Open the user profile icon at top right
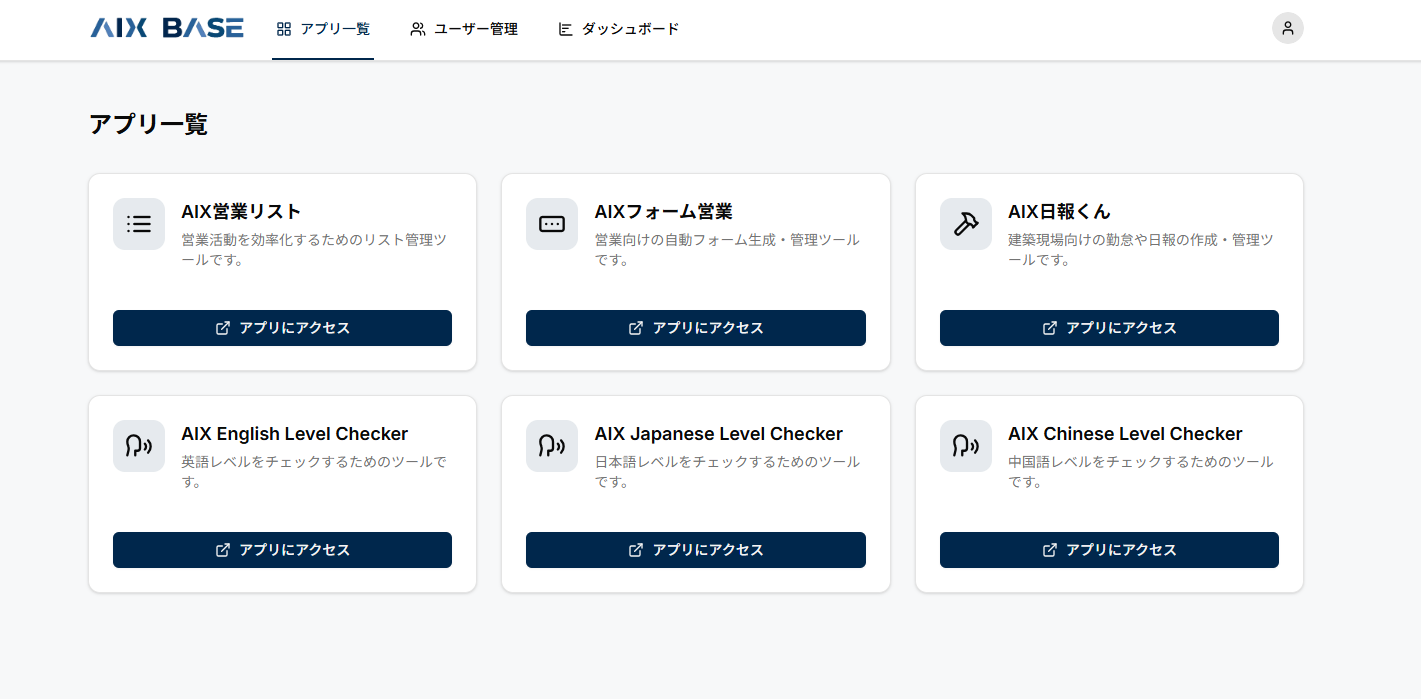The image size is (1421, 699). (1287, 27)
